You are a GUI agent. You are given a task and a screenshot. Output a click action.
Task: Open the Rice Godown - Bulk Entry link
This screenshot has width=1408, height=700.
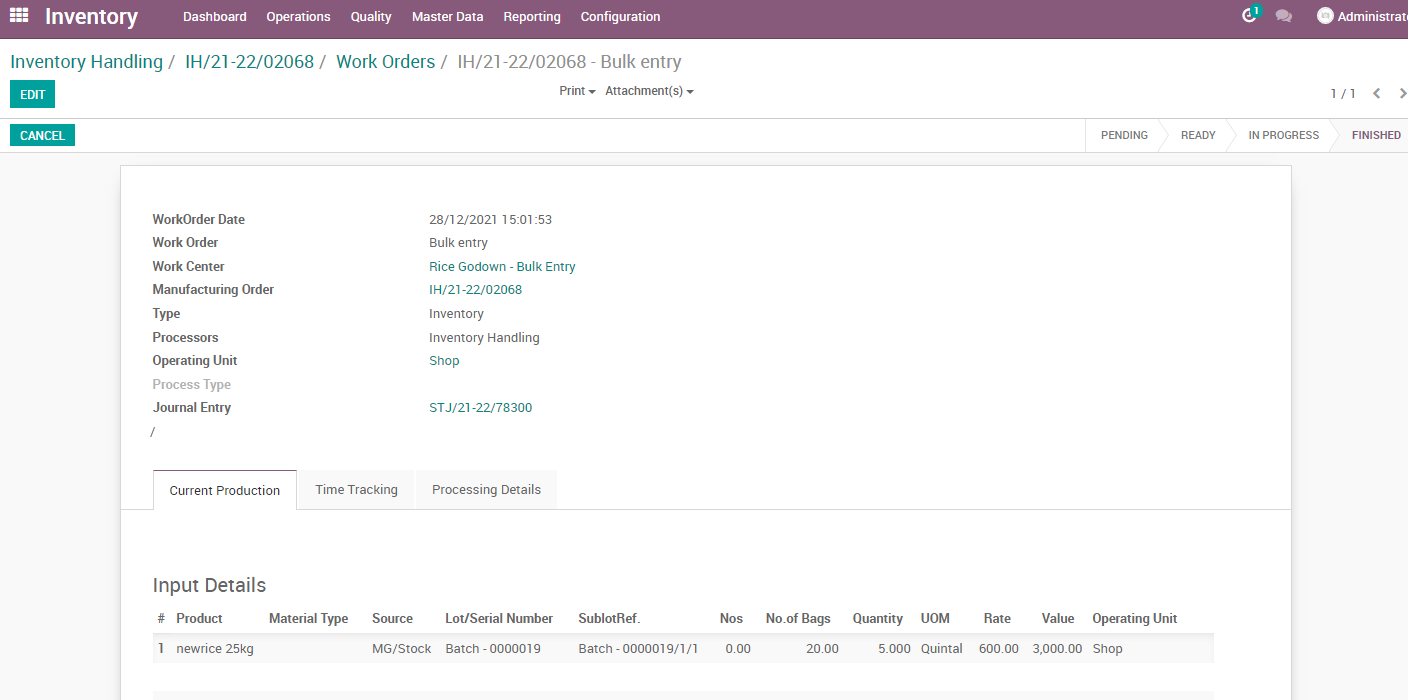tap(502, 266)
